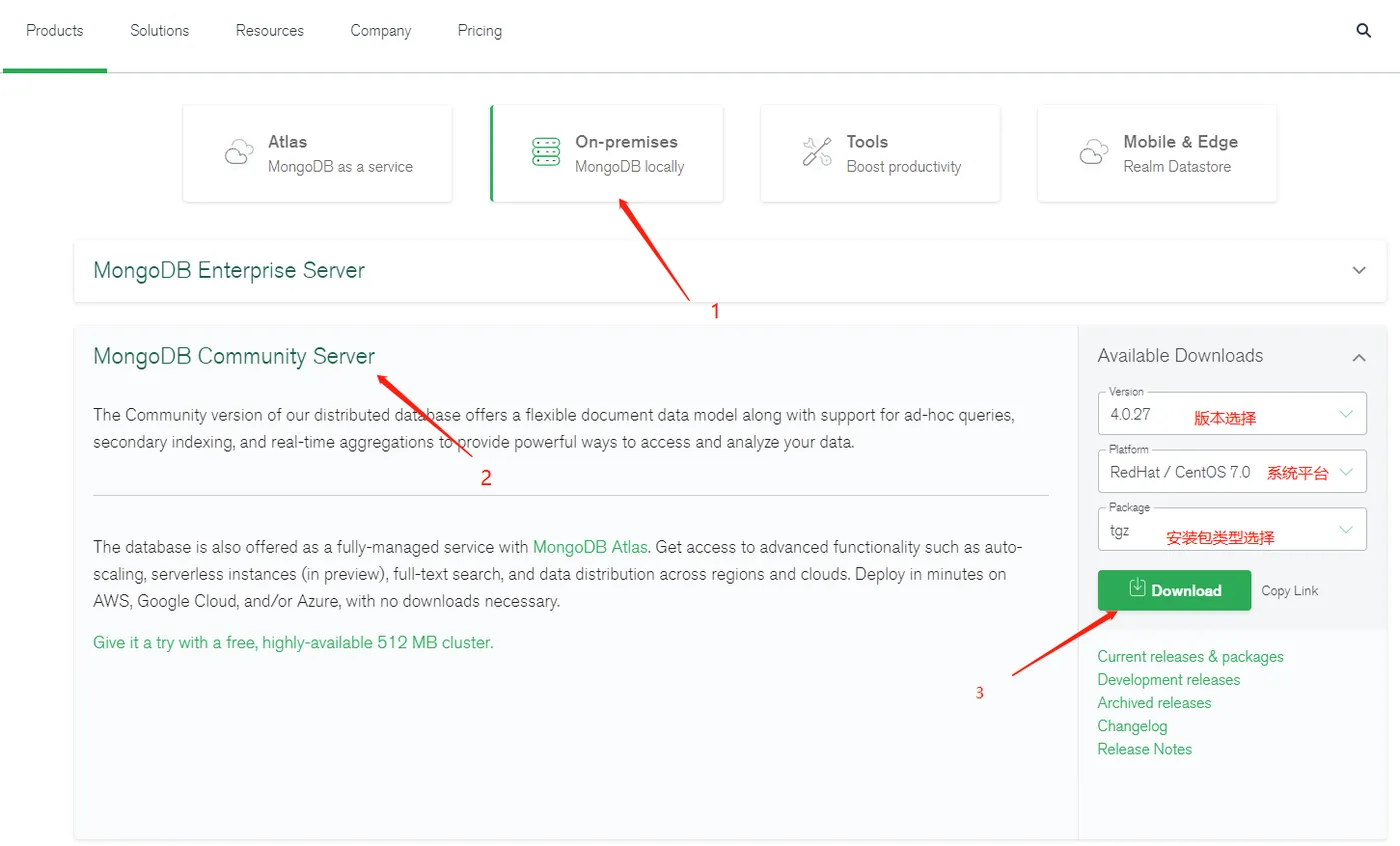1400x846 pixels.
Task: Click the Available Downloads title text
Action: click(x=1180, y=356)
